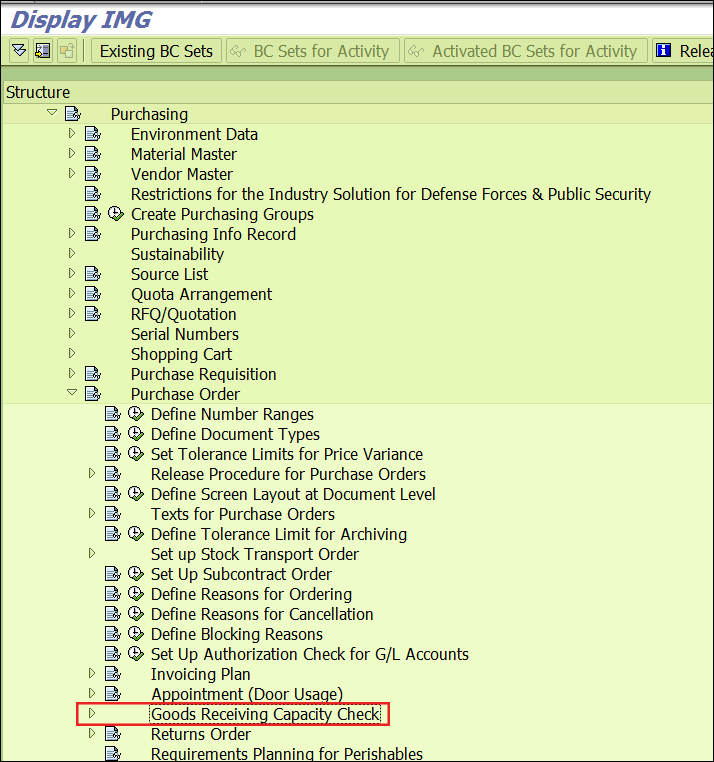This screenshot has height=762, width=714.
Task: Click the greyed change log toolbar icon
Action: click(x=67, y=51)
